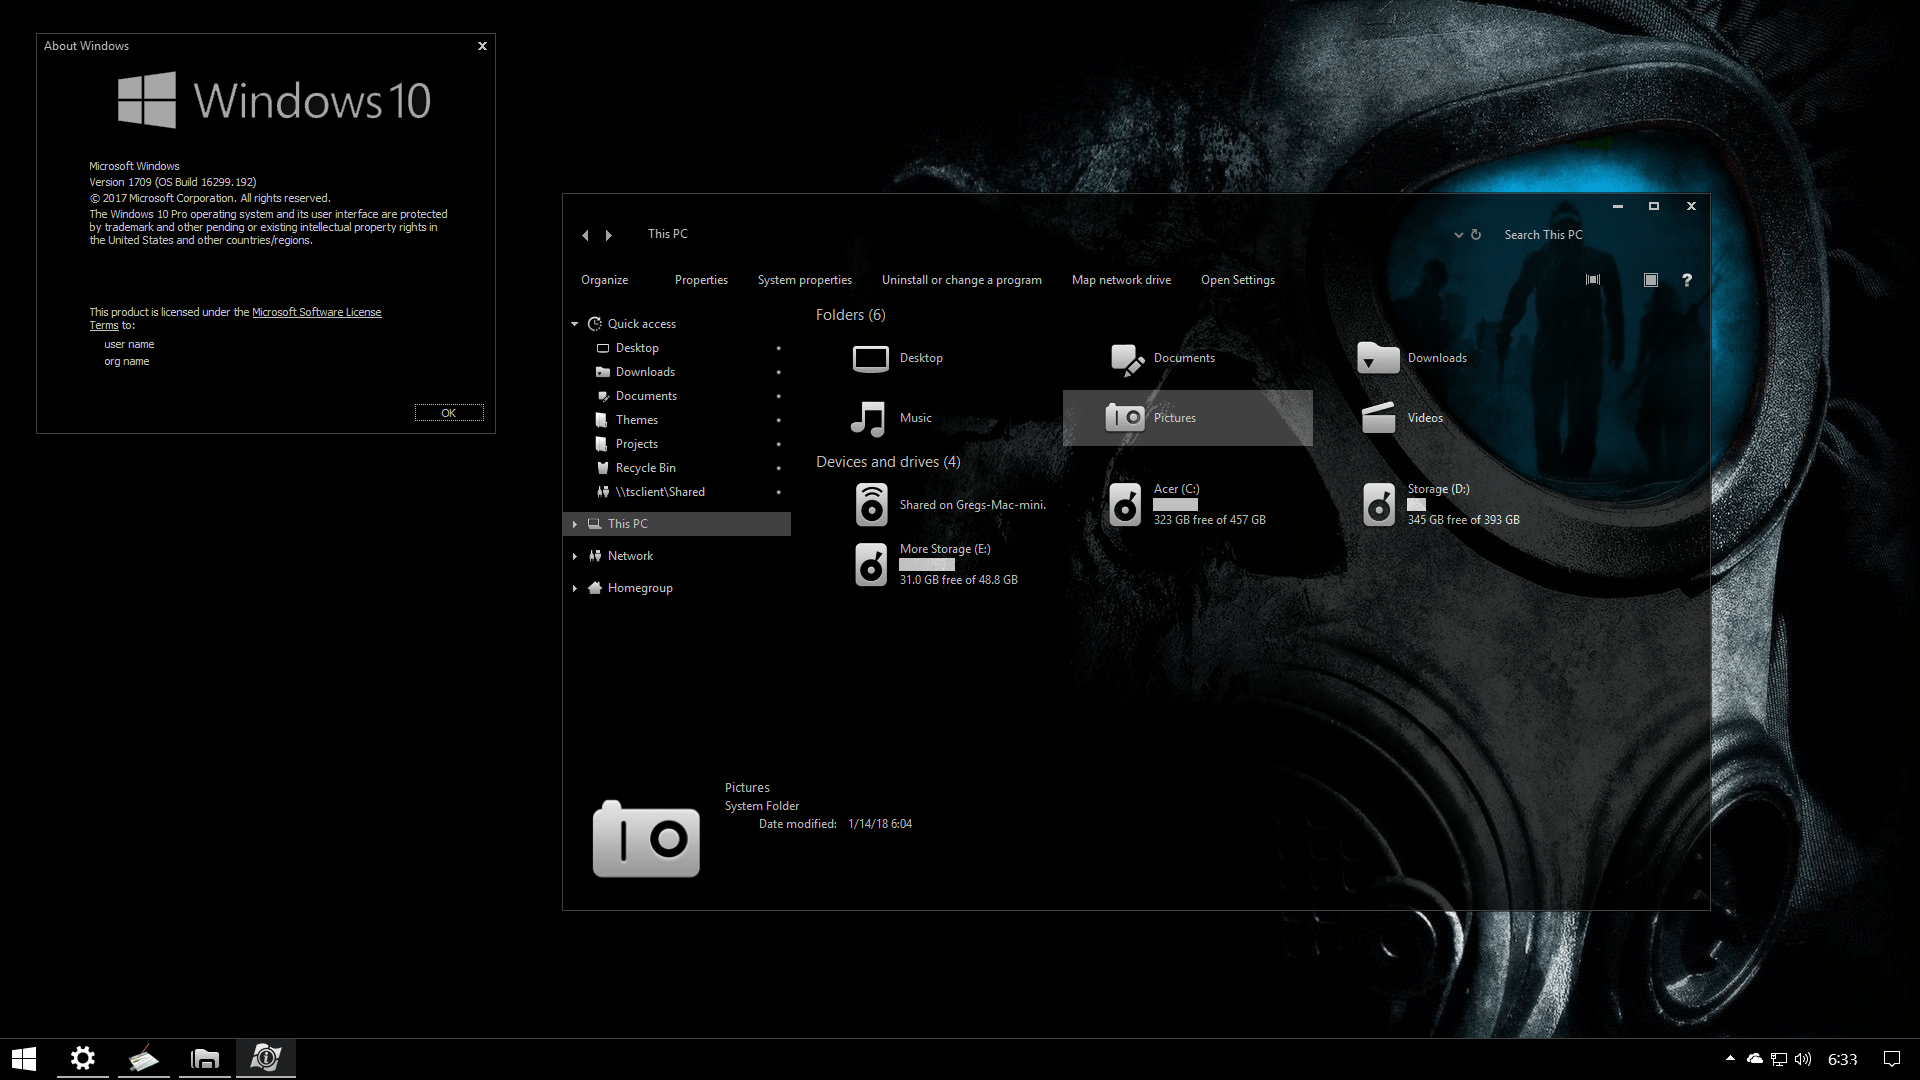The width and height of the screenshot is (1920, 1080).
Task: Click the More Storage (E:) usage bar
Action: pos(926,564)
